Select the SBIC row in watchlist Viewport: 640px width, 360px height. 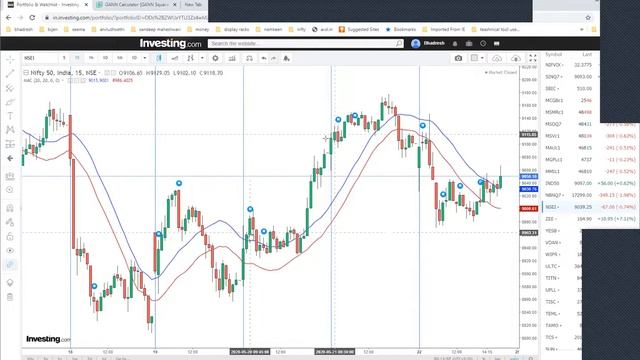coord(570,89)
